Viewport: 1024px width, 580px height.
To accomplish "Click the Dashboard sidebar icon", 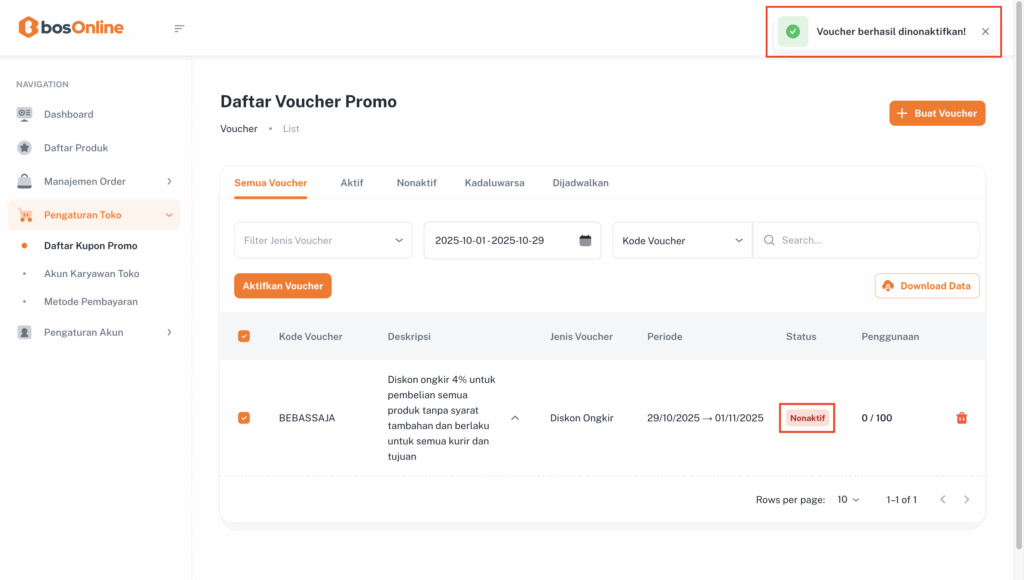I will [x=25, y=114].
